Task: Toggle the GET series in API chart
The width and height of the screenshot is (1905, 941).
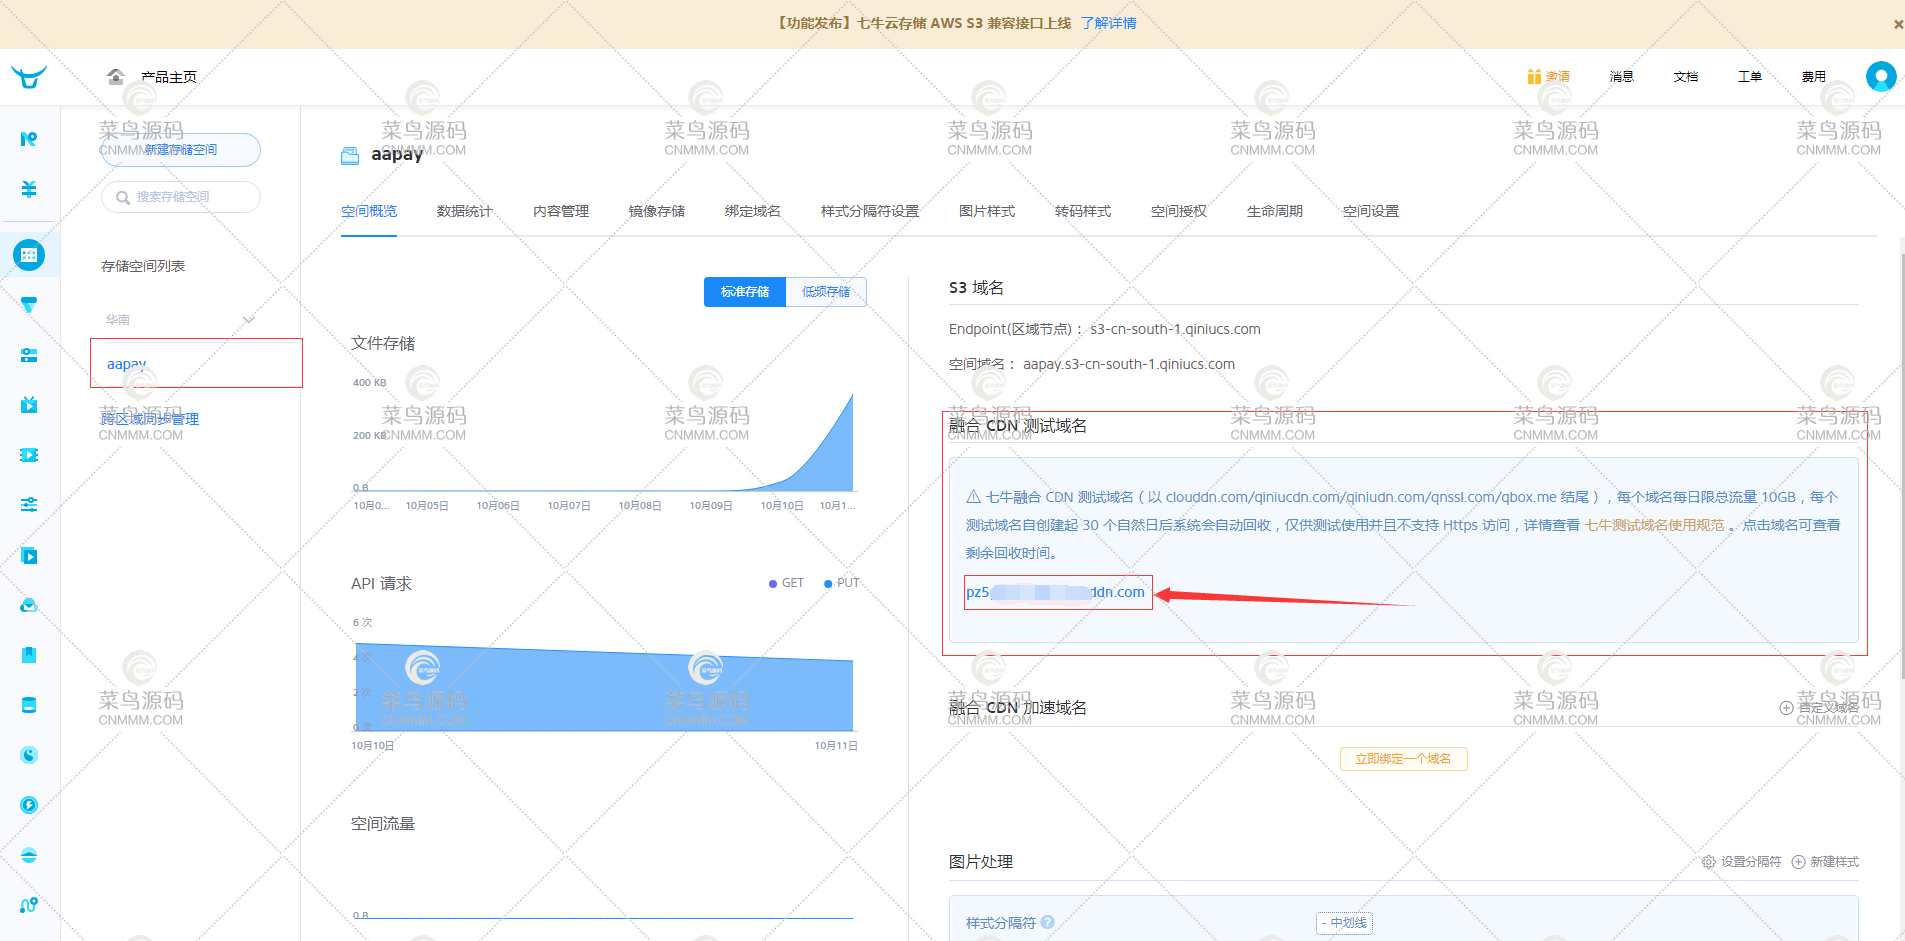Action: pos(786,583)
